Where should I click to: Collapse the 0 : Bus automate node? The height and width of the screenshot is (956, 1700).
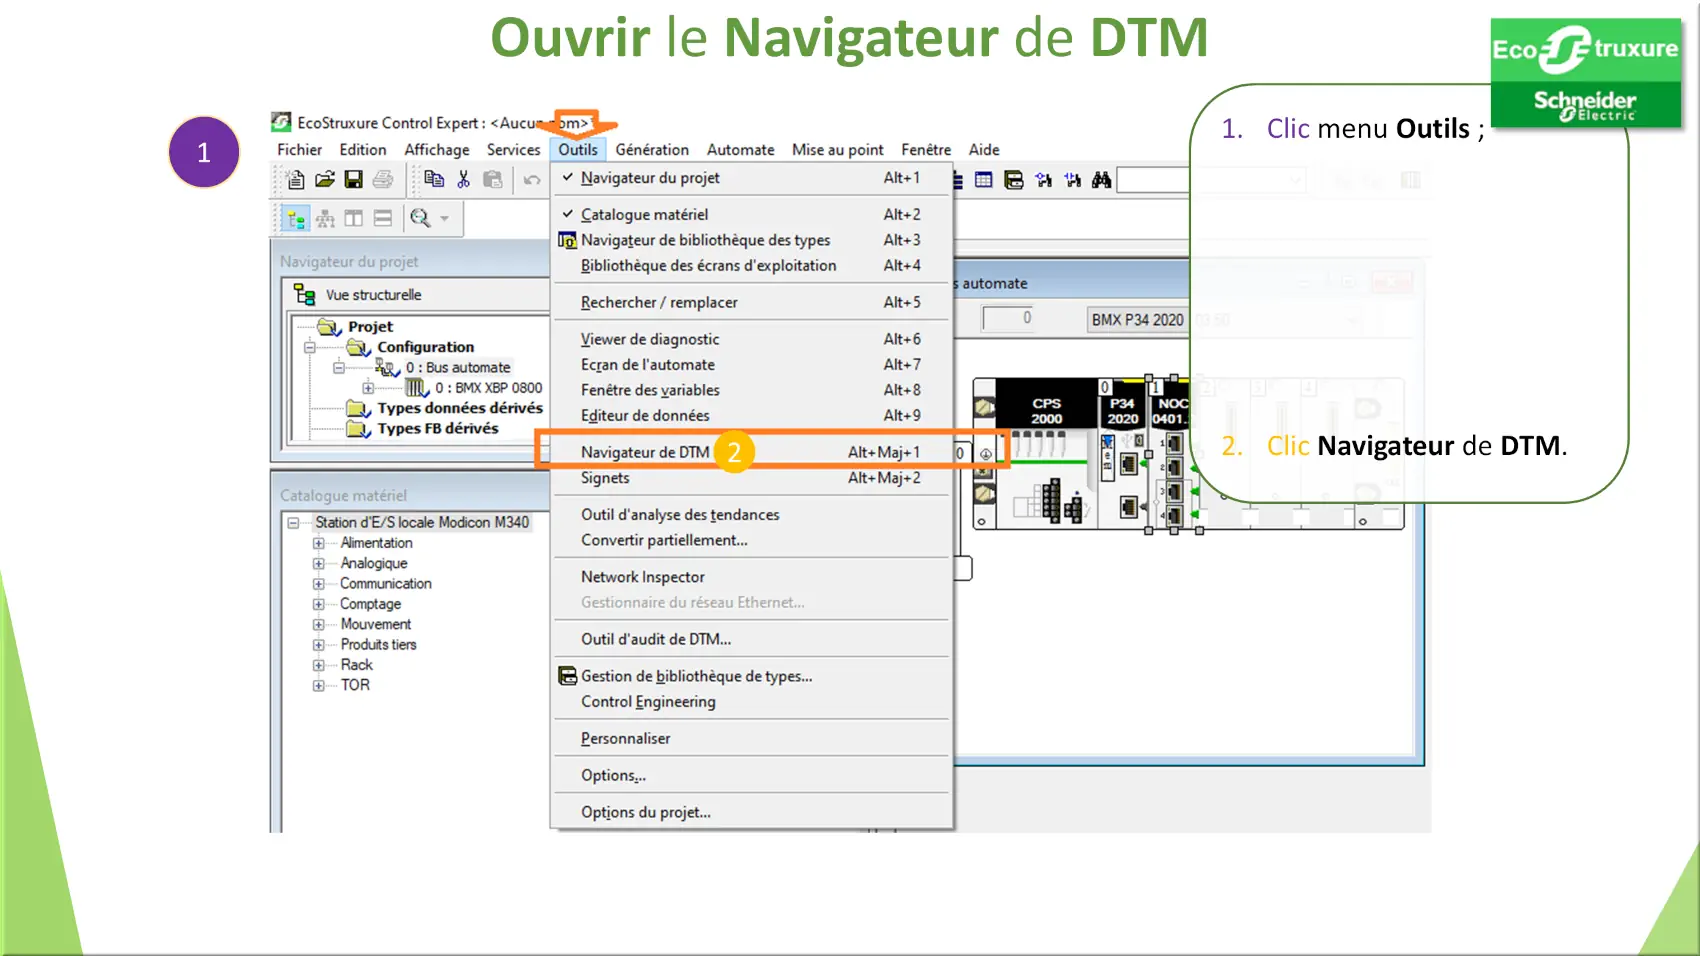point(339,368)
